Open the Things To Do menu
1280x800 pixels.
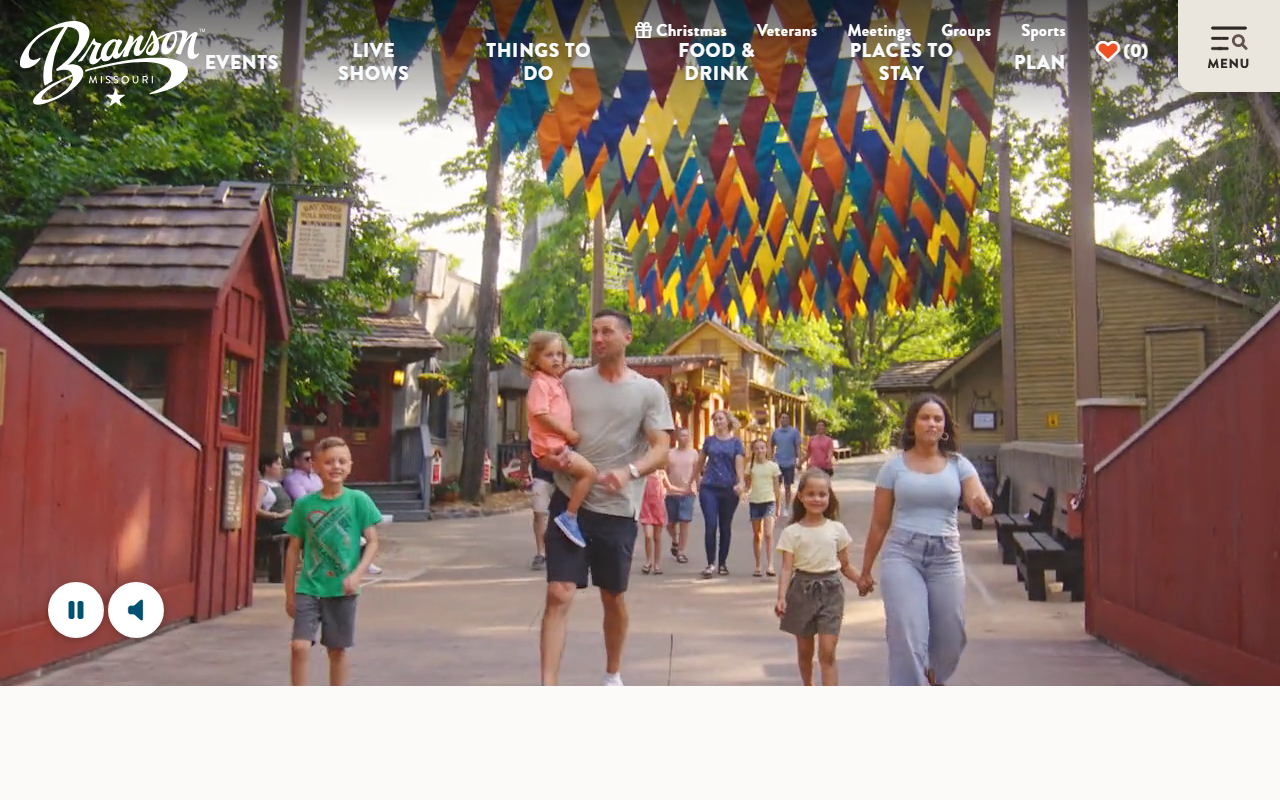click(538, 62)
